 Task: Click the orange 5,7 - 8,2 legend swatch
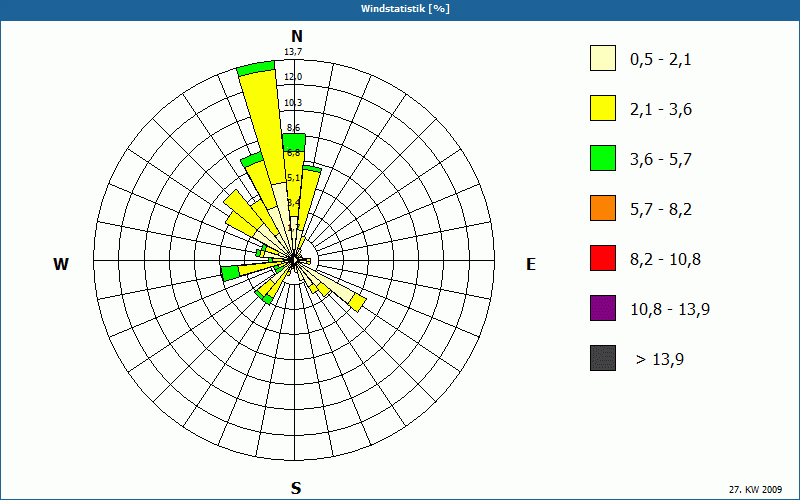click(x=603, y=208)
